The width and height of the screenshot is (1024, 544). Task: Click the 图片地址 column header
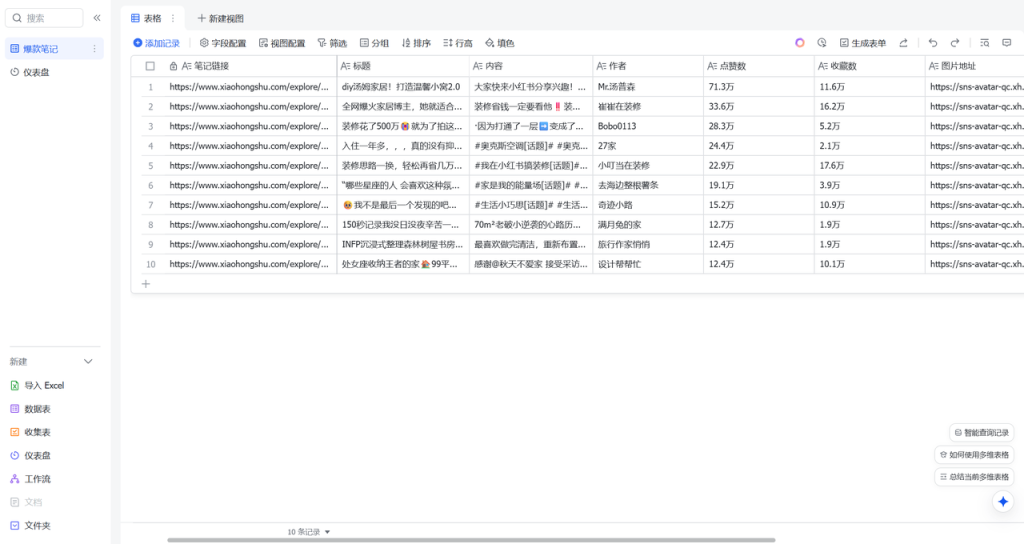[x=974, y=66]
